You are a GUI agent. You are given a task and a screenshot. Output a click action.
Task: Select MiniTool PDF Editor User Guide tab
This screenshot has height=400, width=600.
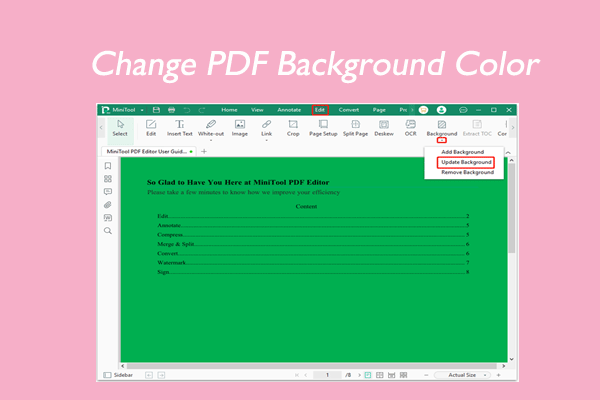pos(149,152)
